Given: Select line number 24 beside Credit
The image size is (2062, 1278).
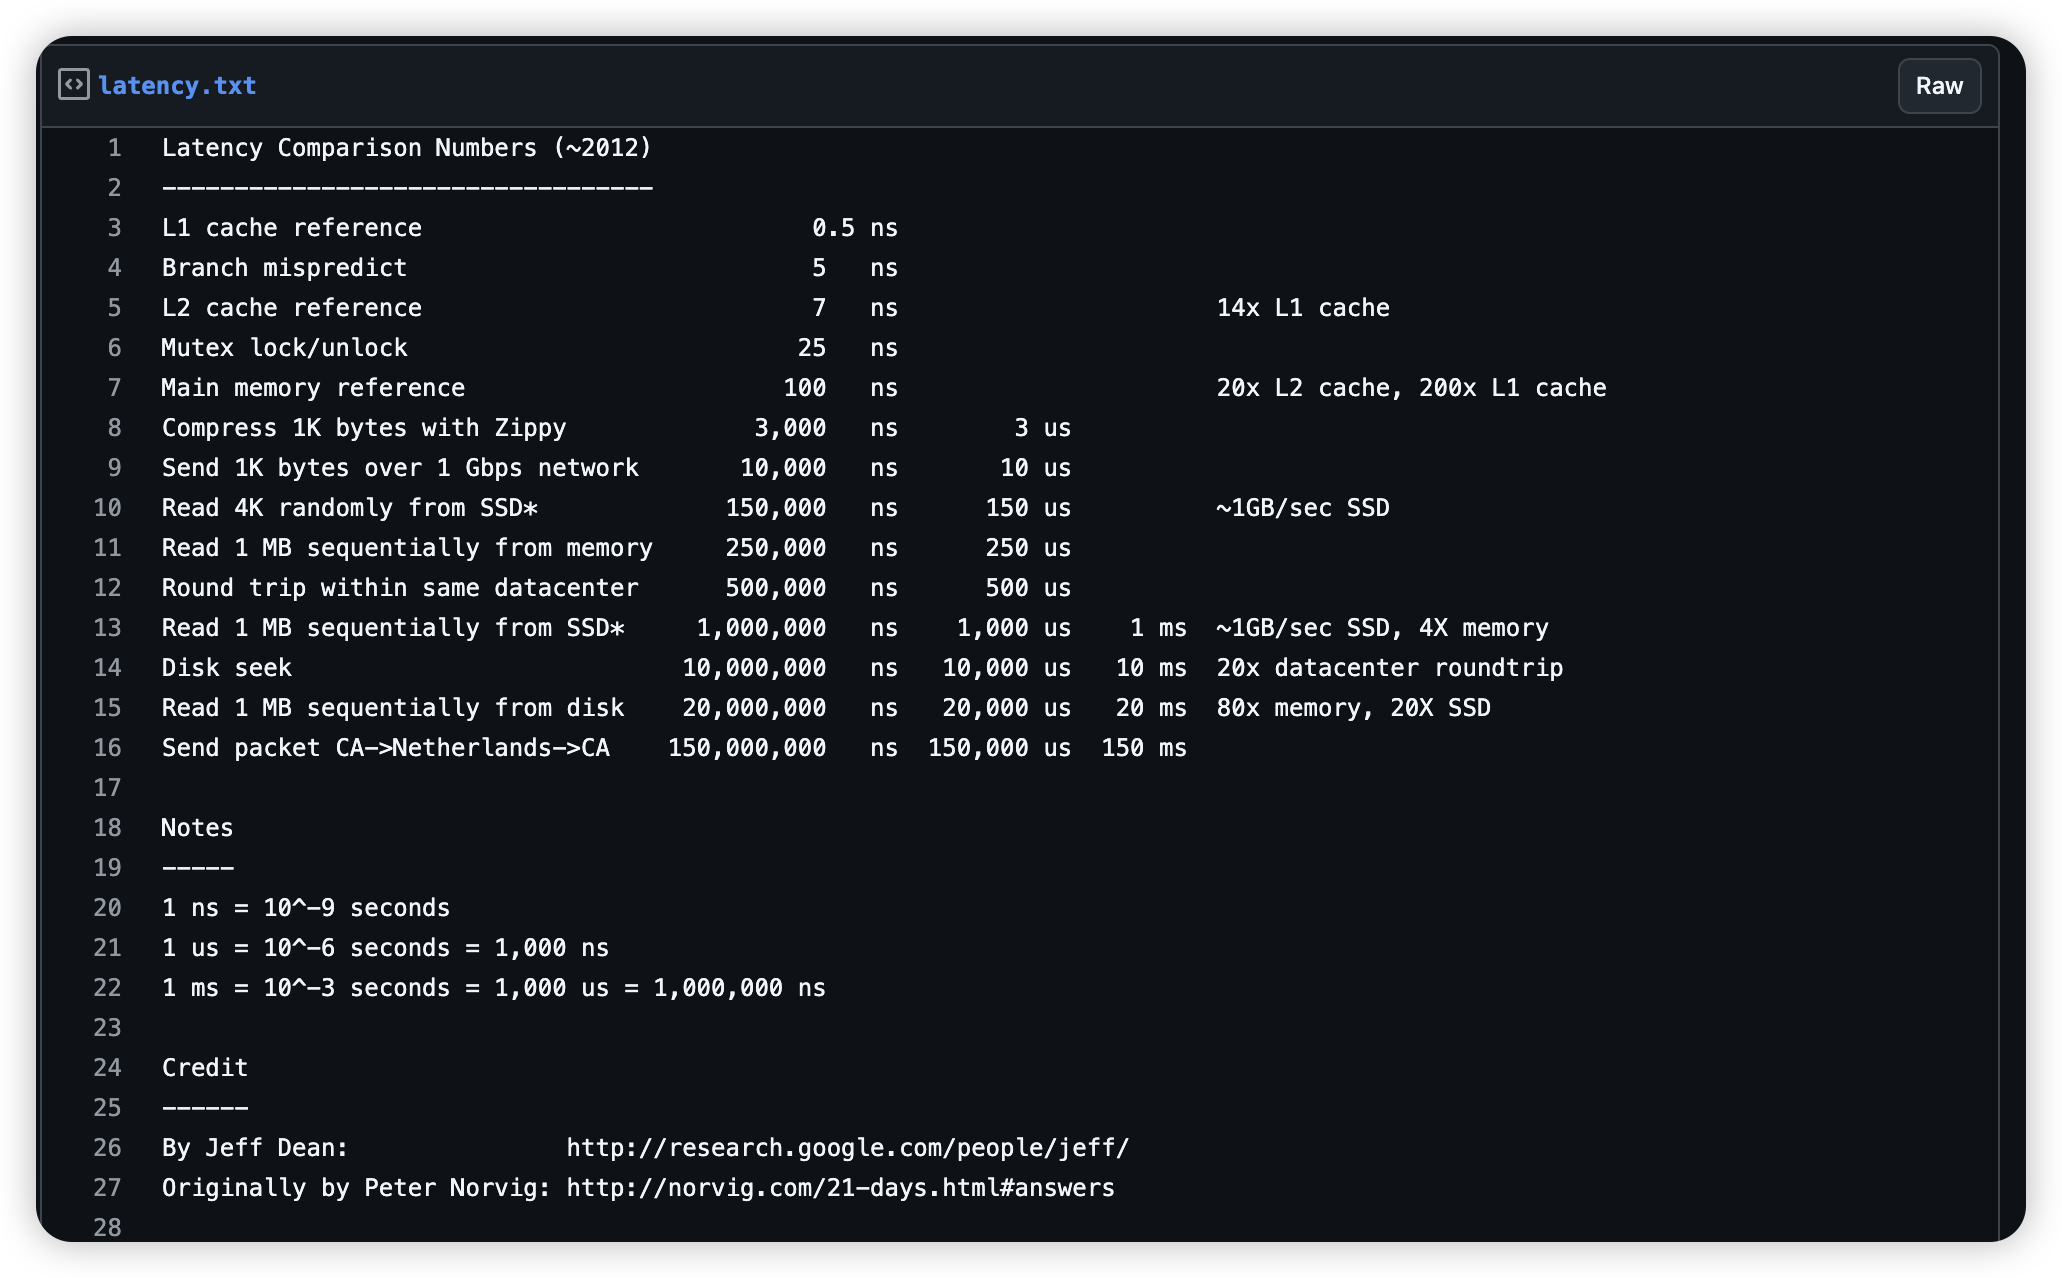Looking at the screenshot, I should 108,1068.
